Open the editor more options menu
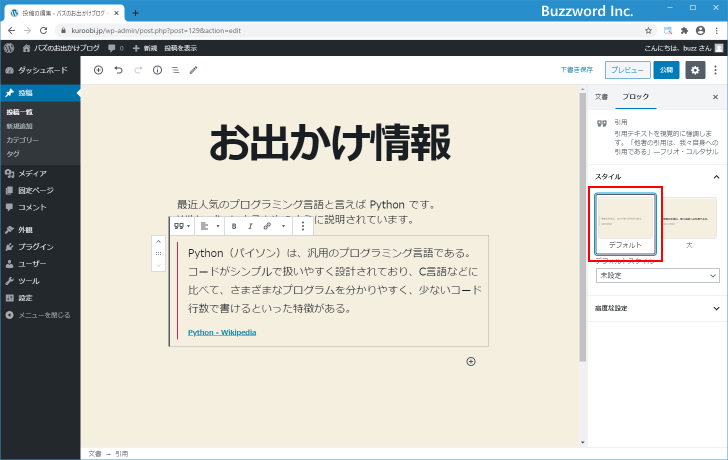728x460 pixels. [x=715, y=70]
